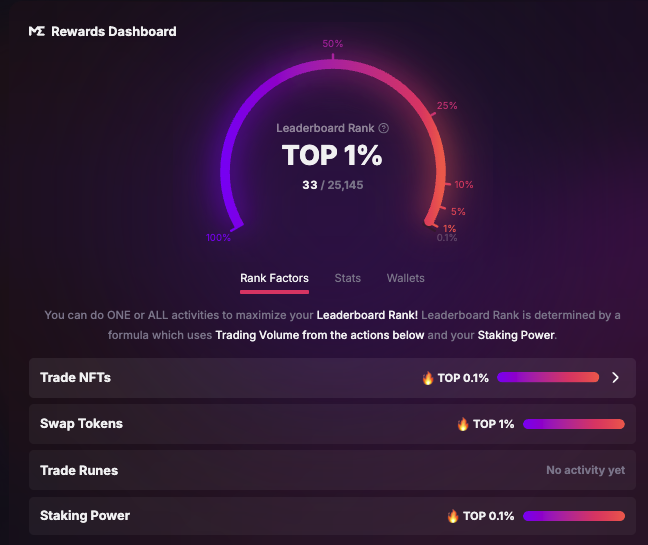This screenshot has height=545, width=648.
Task: Click the flame icon in Swap Tokens row
Action: [x=463, y=424]
